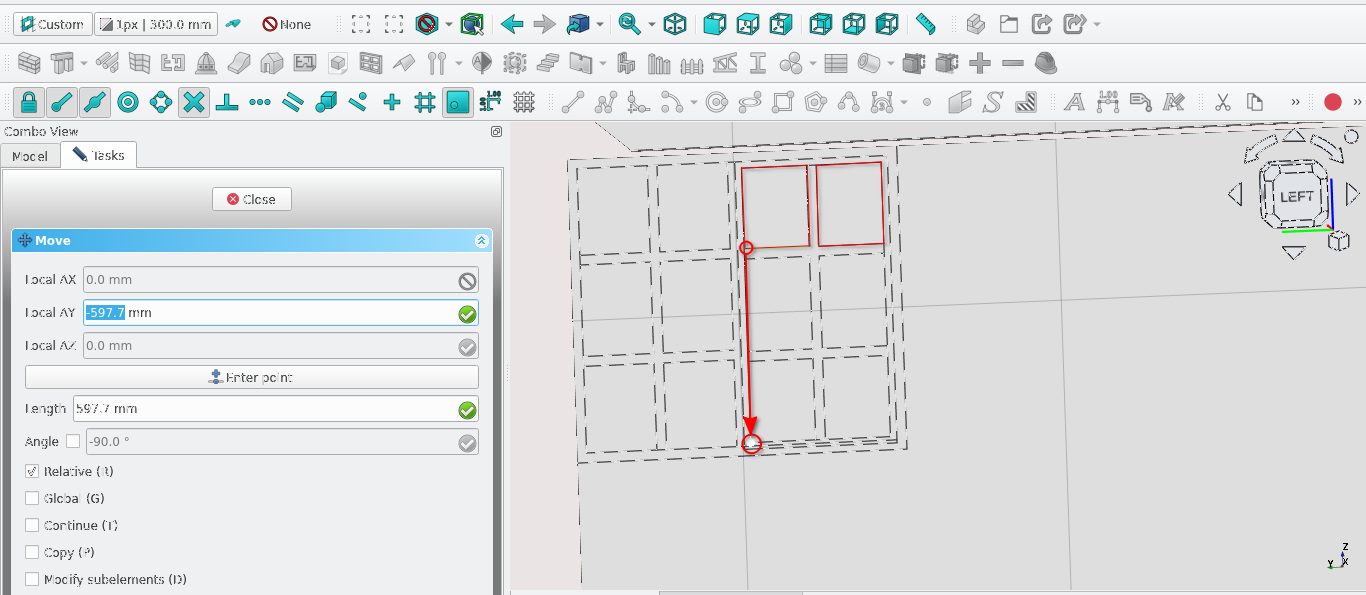Image resolution: width=1366 pixels, height=595 pixels.
Task: Tick the Angle lock checkbox
Action: [73, 442]
